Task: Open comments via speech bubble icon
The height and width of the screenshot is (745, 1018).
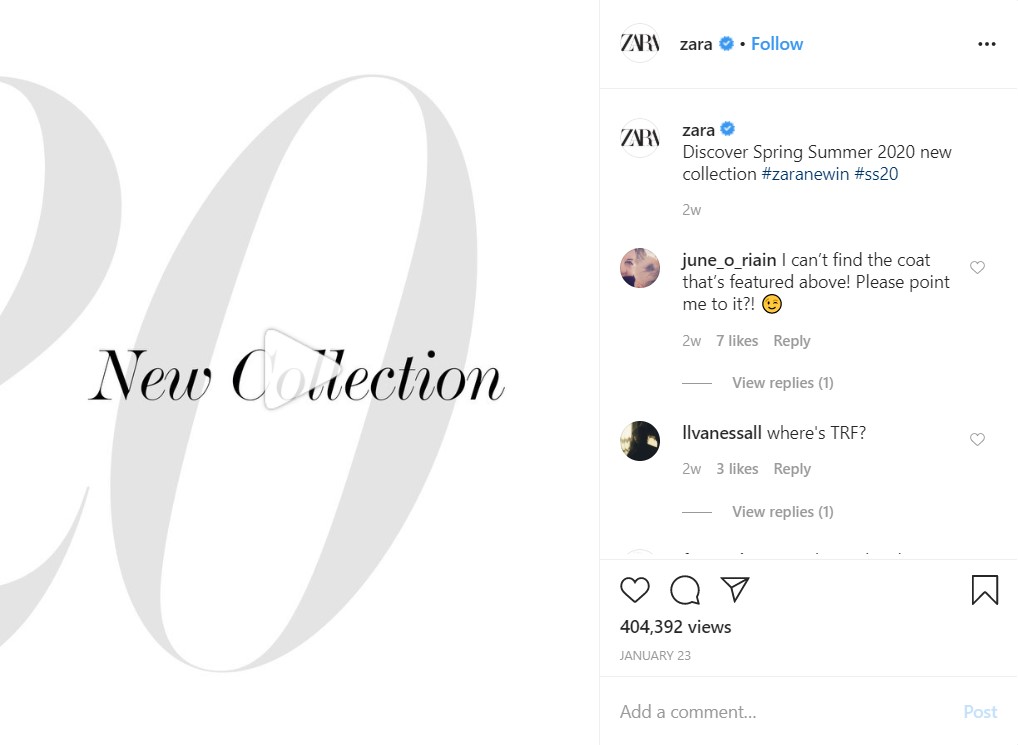Action: (685, 589)
